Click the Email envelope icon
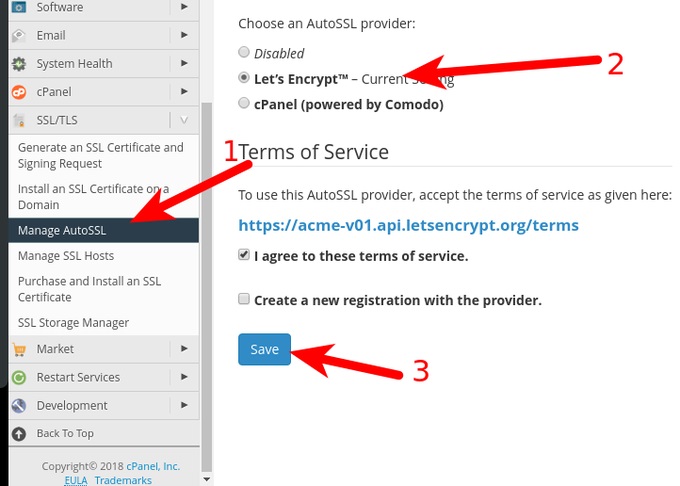The image size is (680, 486). pos(19,35)
